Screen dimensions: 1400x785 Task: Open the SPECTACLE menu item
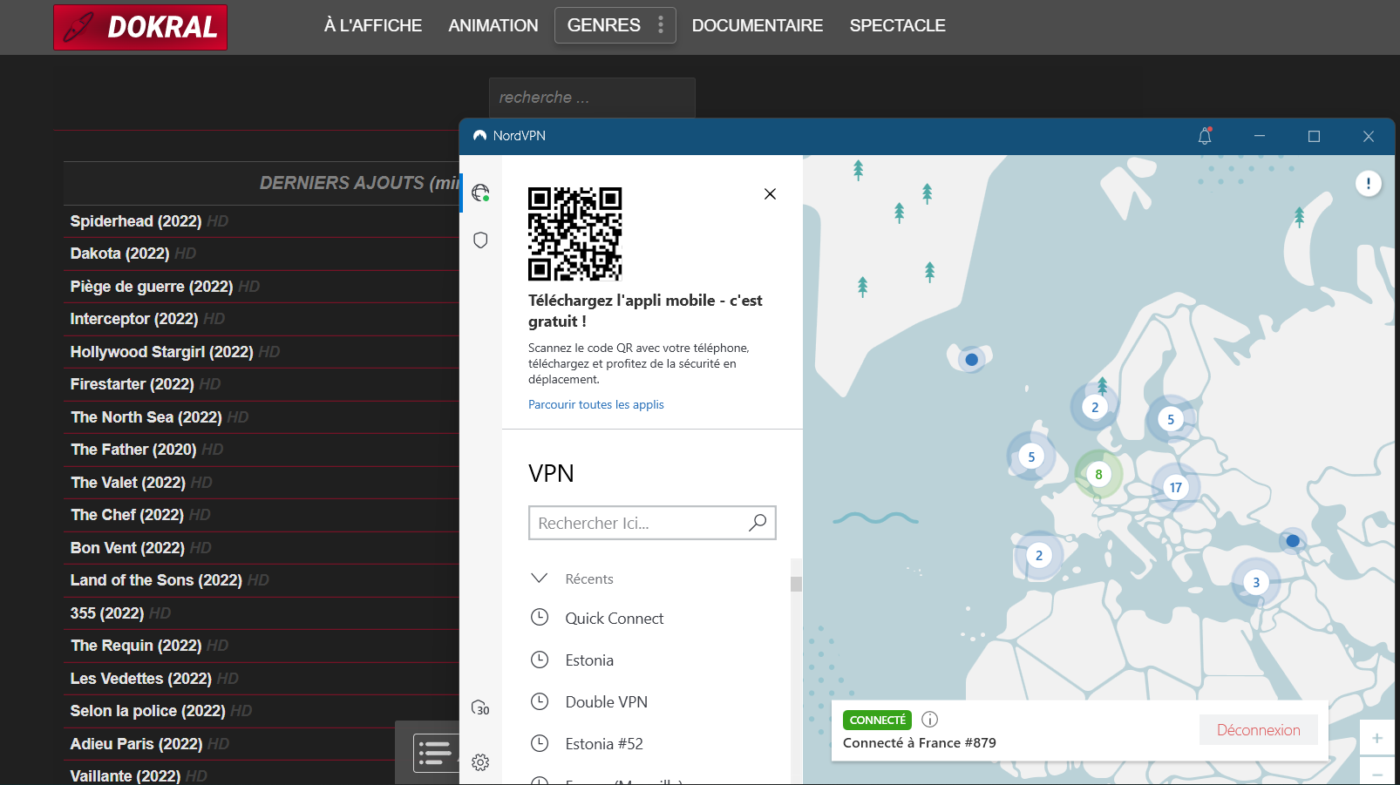pyautogui.click(x=897, y=26)
